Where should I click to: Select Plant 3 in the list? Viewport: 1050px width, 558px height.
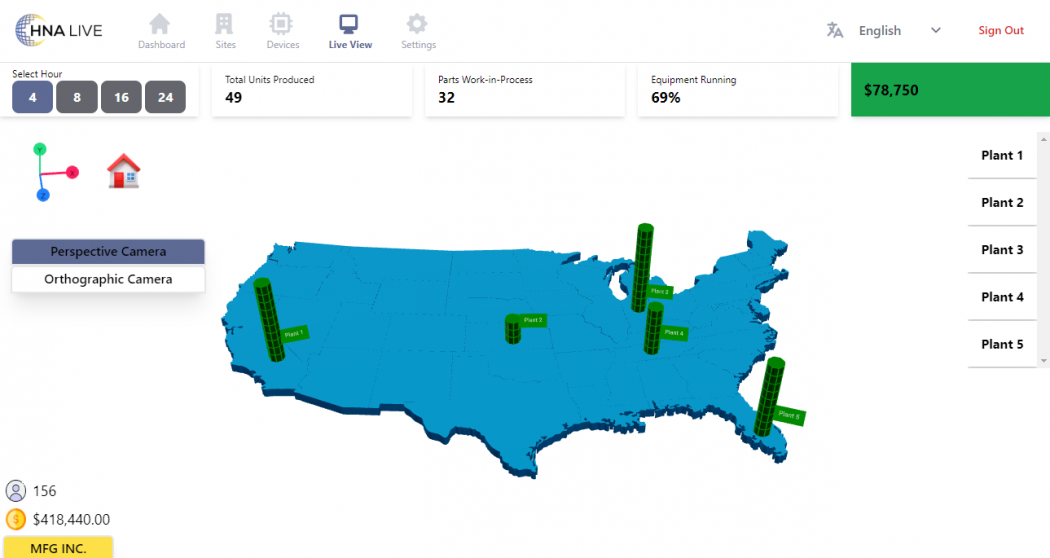(x=1002, y=250)
